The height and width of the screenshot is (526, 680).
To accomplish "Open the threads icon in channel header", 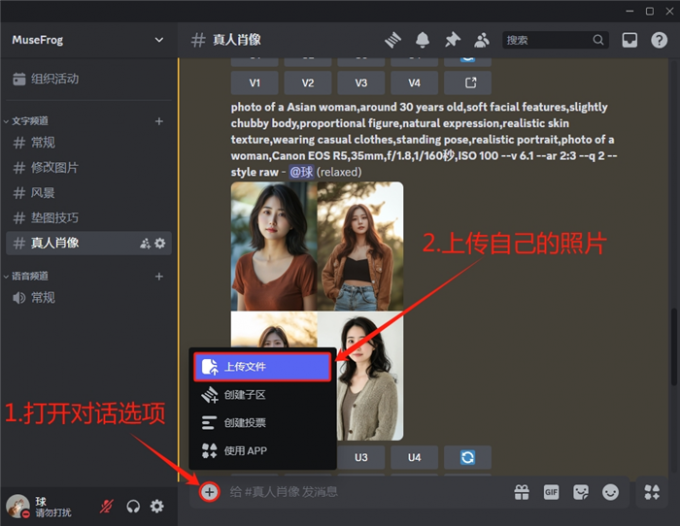I will point(393,40).
